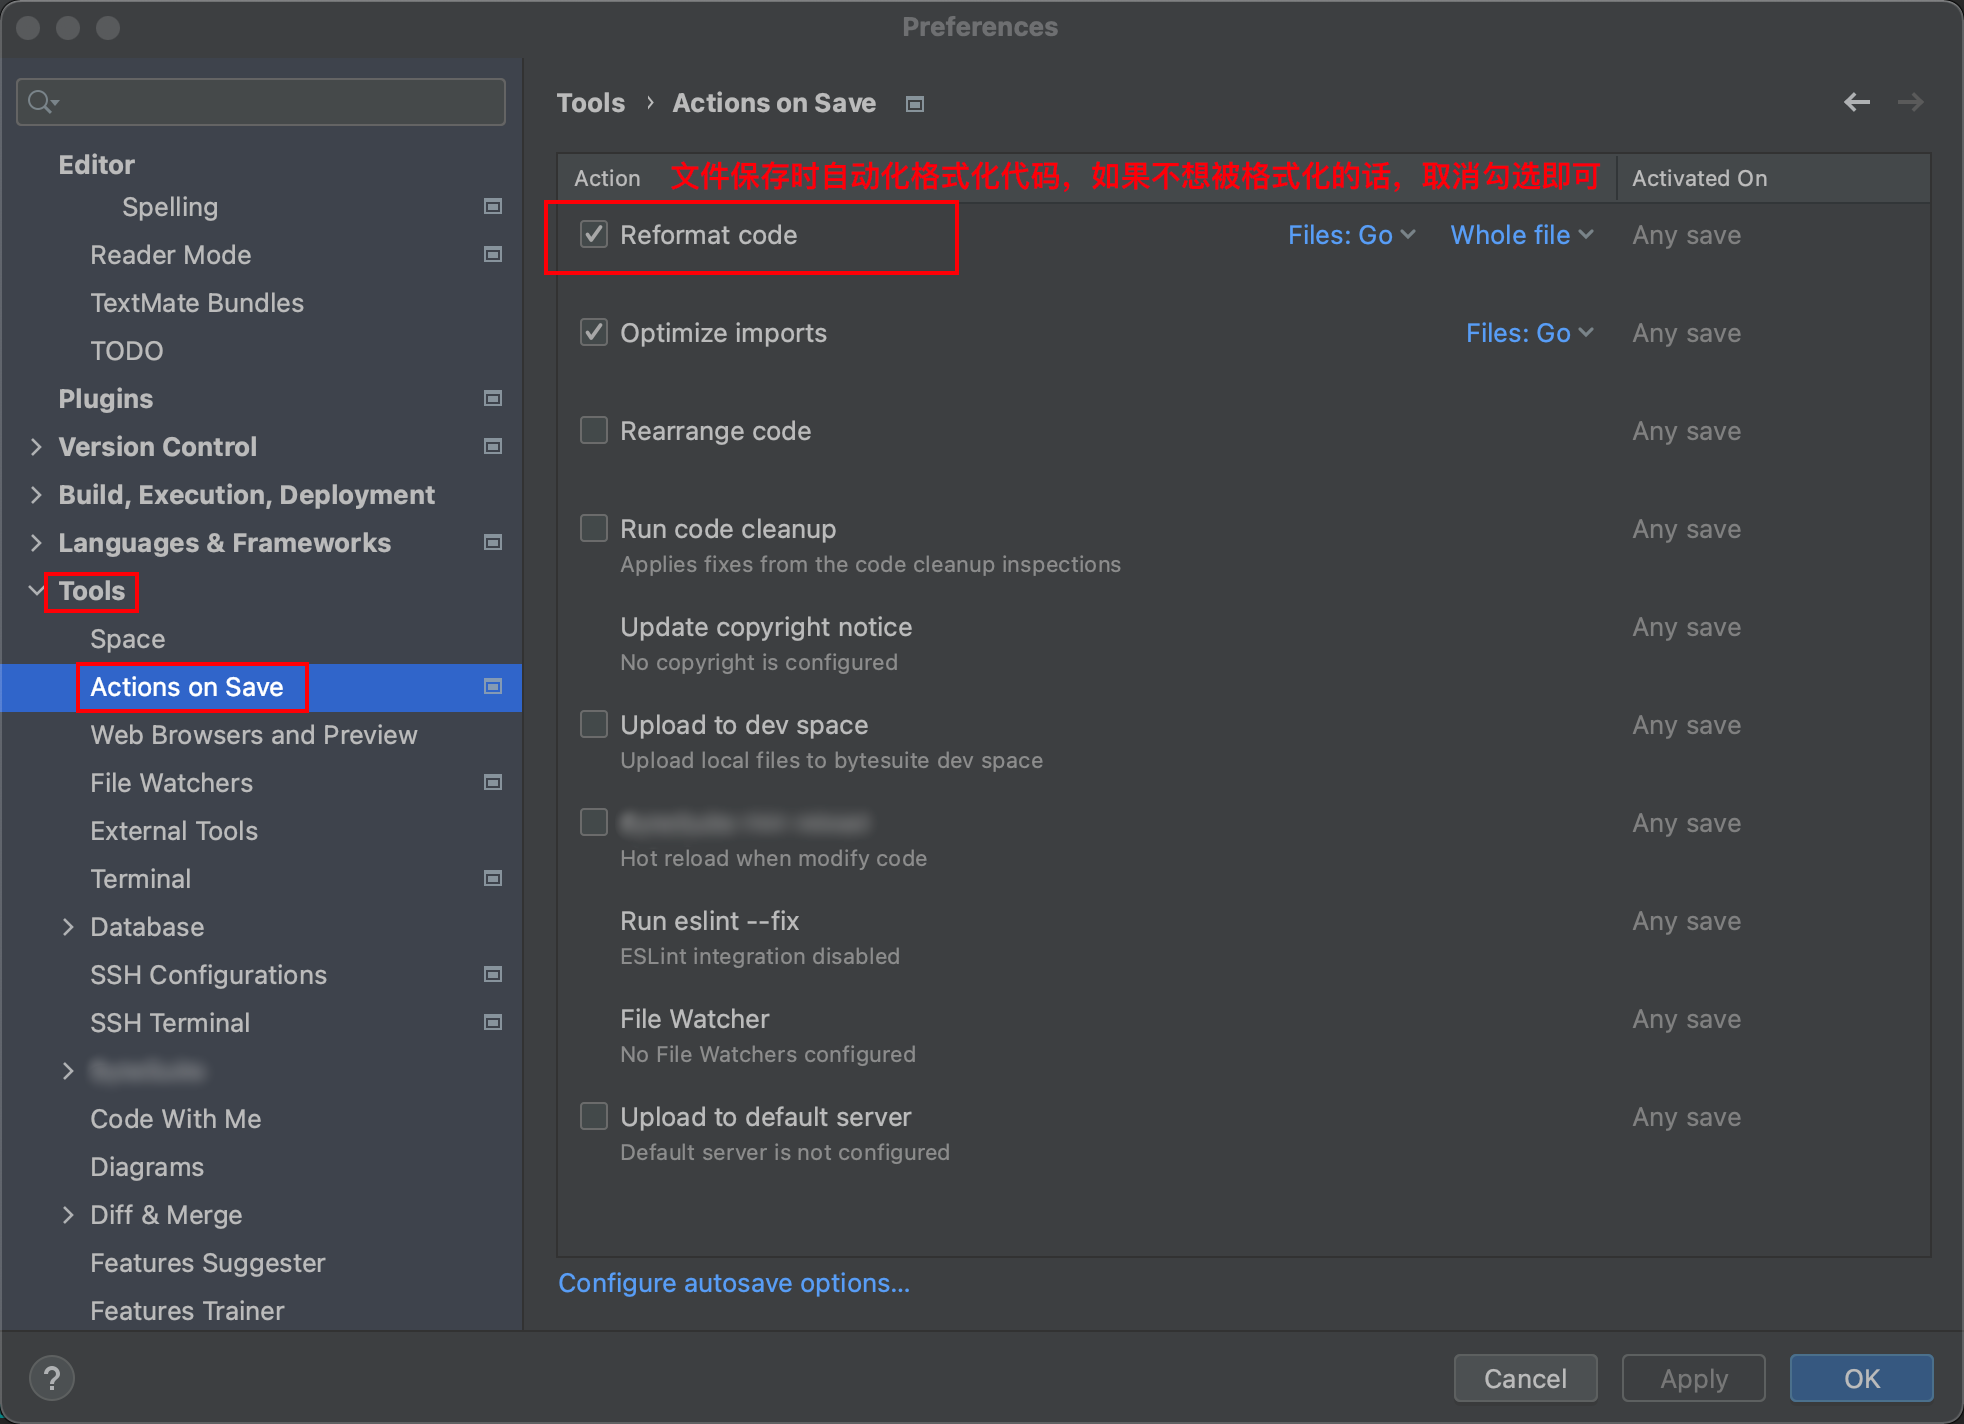Screen dimensions: 1964x1424
Task: Click project-level icon next to File Watchers
Action: pyautogui.click(x=492, y=782)
